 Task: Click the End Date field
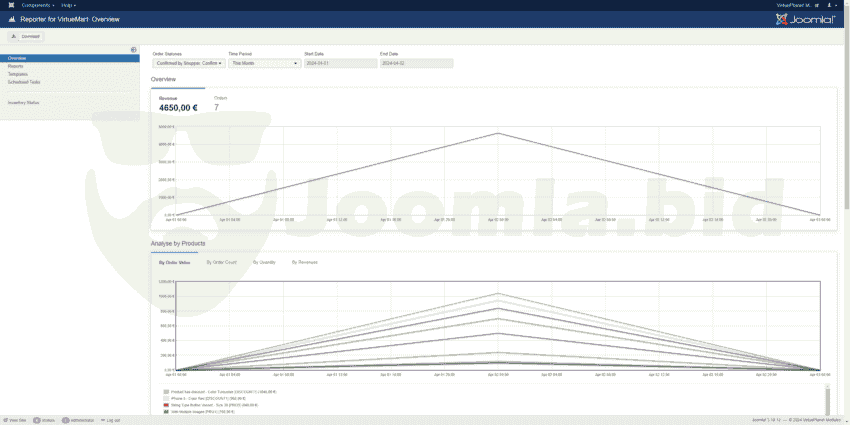point(416,63)
